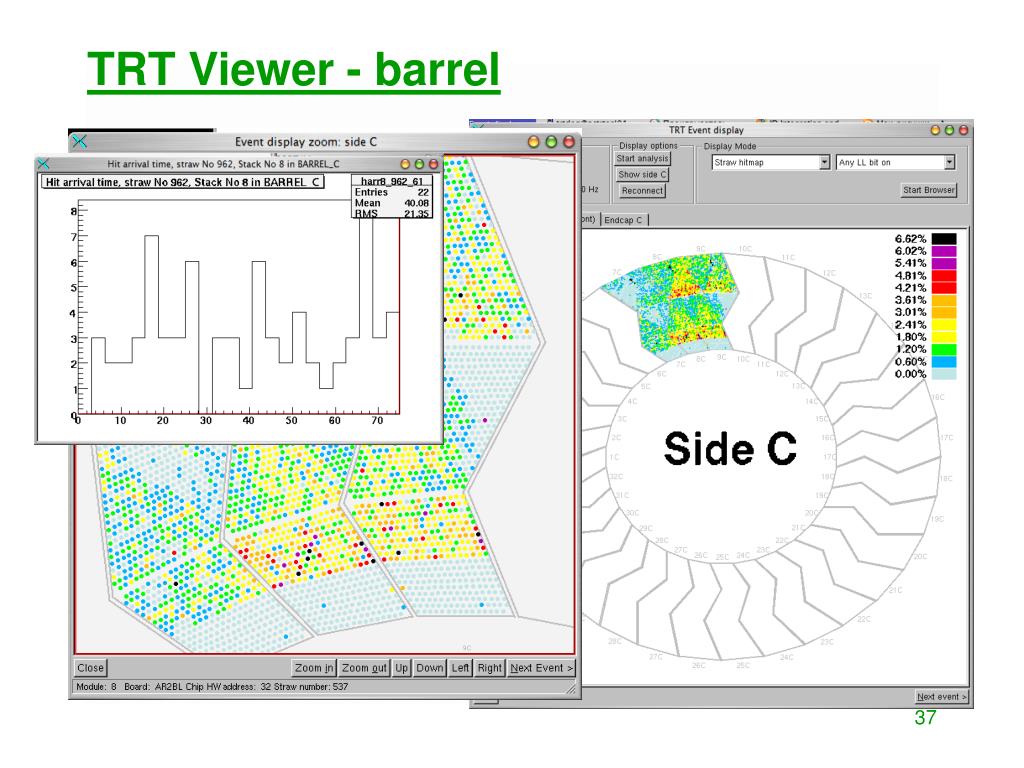
Task: Close the TRT Event display window
Action: click(x=963, y=130)
